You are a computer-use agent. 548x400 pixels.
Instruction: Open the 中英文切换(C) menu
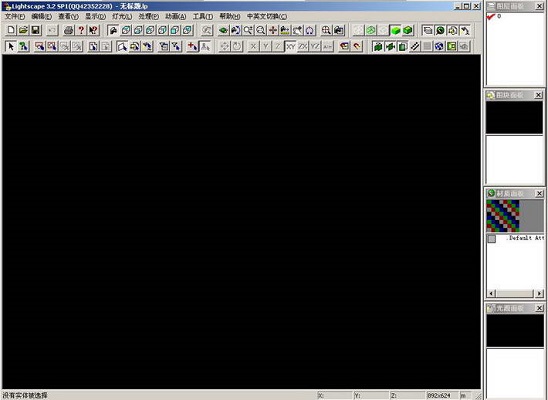[267, 16]
